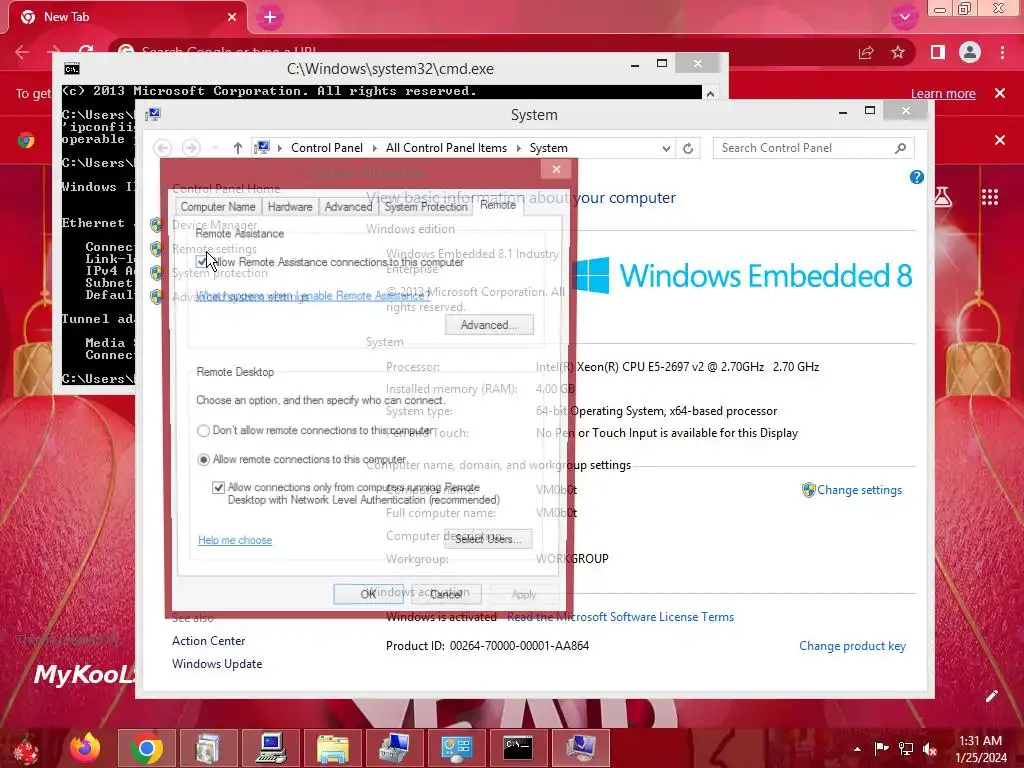The height and width of the screenshot is (768, 1024).
Task: Open Chrome profile avatar
Action: coord(970,52)
